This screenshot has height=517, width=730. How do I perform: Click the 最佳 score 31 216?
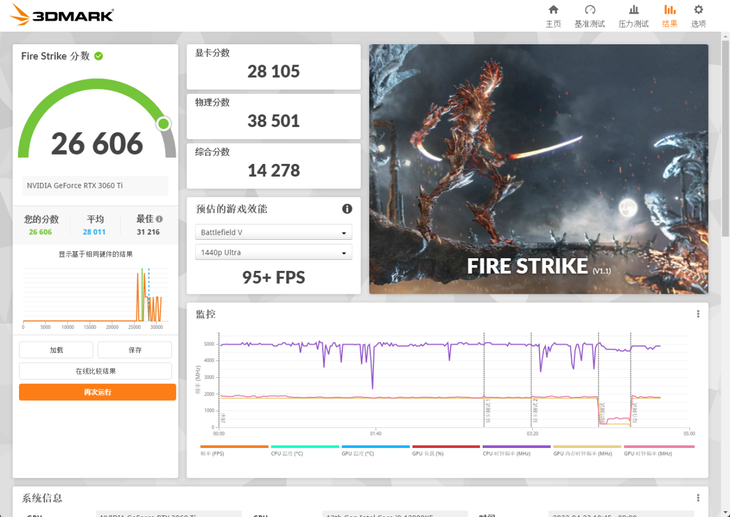point(148,232)
